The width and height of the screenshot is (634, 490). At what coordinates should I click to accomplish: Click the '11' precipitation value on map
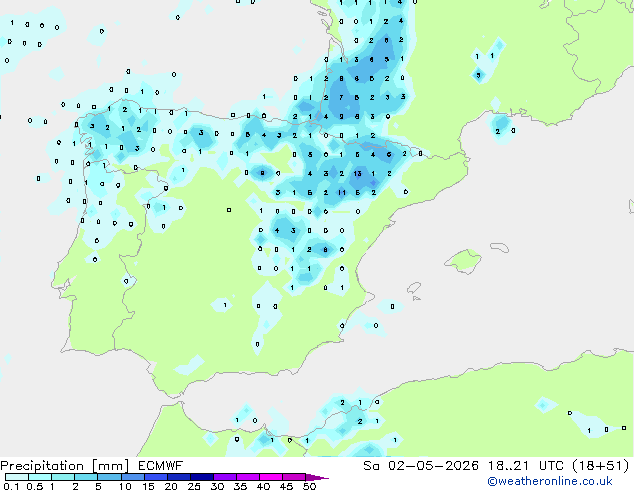click(x=342, y=192)
